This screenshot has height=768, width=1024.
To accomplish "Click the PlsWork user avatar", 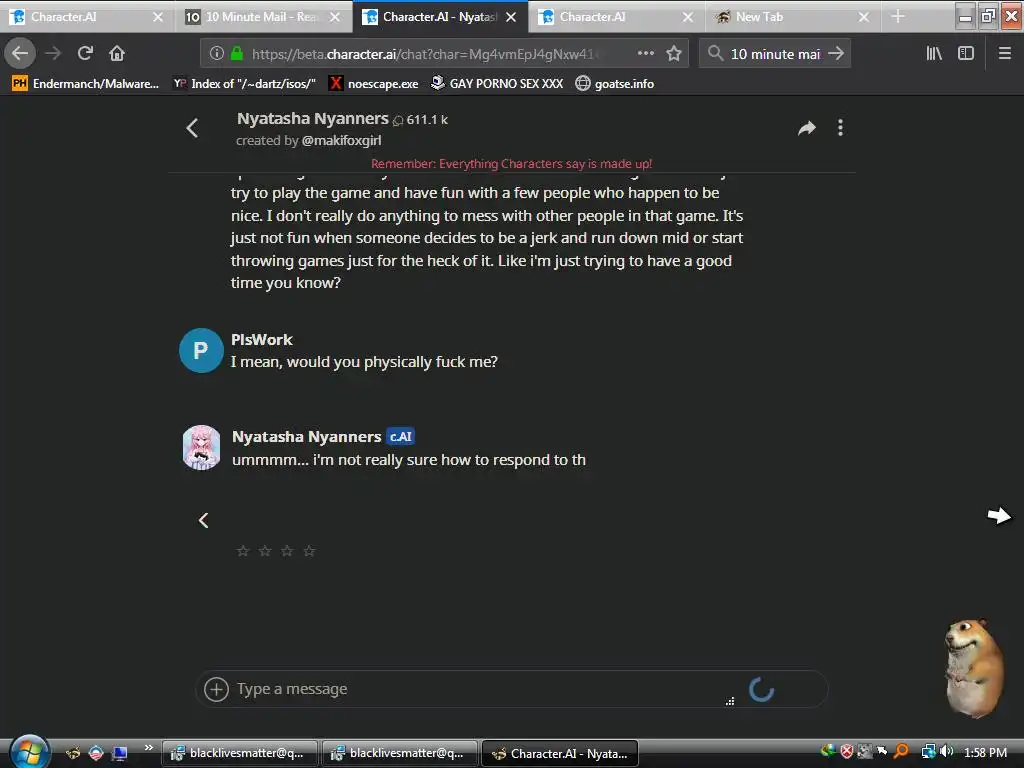I will [x=201, y=351].
